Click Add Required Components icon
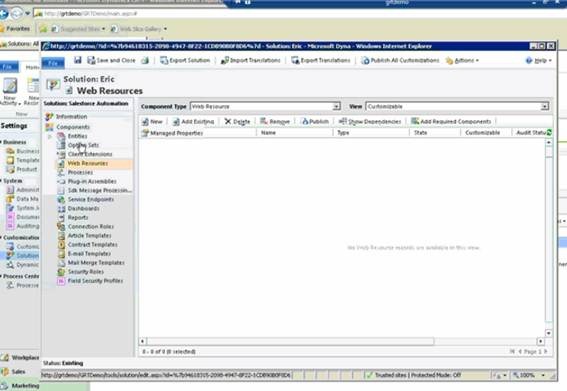The width and height of the screenshot is (567, 391). (x=415, y=121)
